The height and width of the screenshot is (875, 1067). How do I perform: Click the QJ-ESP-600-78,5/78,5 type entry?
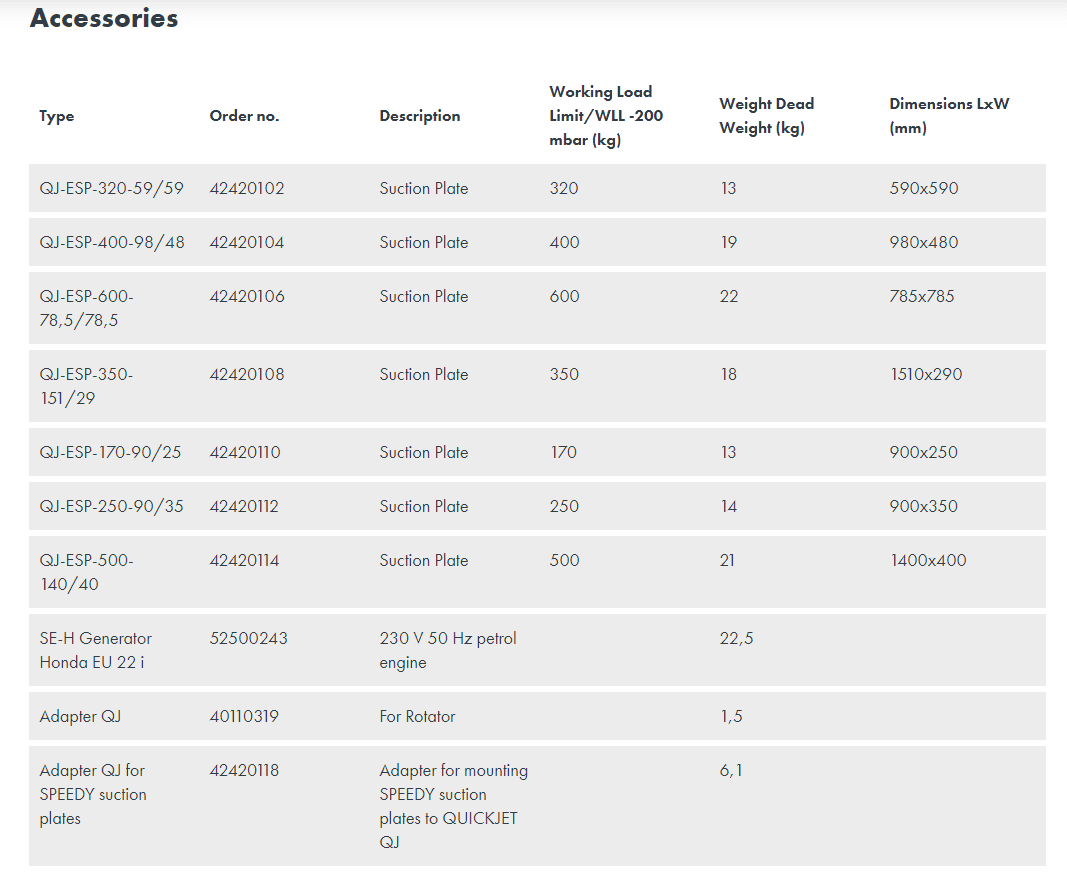click(x=87, y=308)
